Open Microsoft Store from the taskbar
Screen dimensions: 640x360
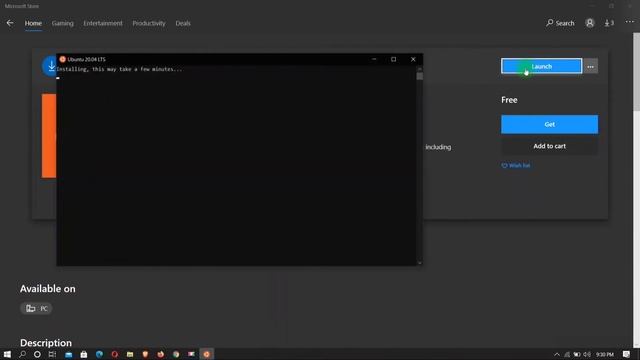click(x=84, y=354)
